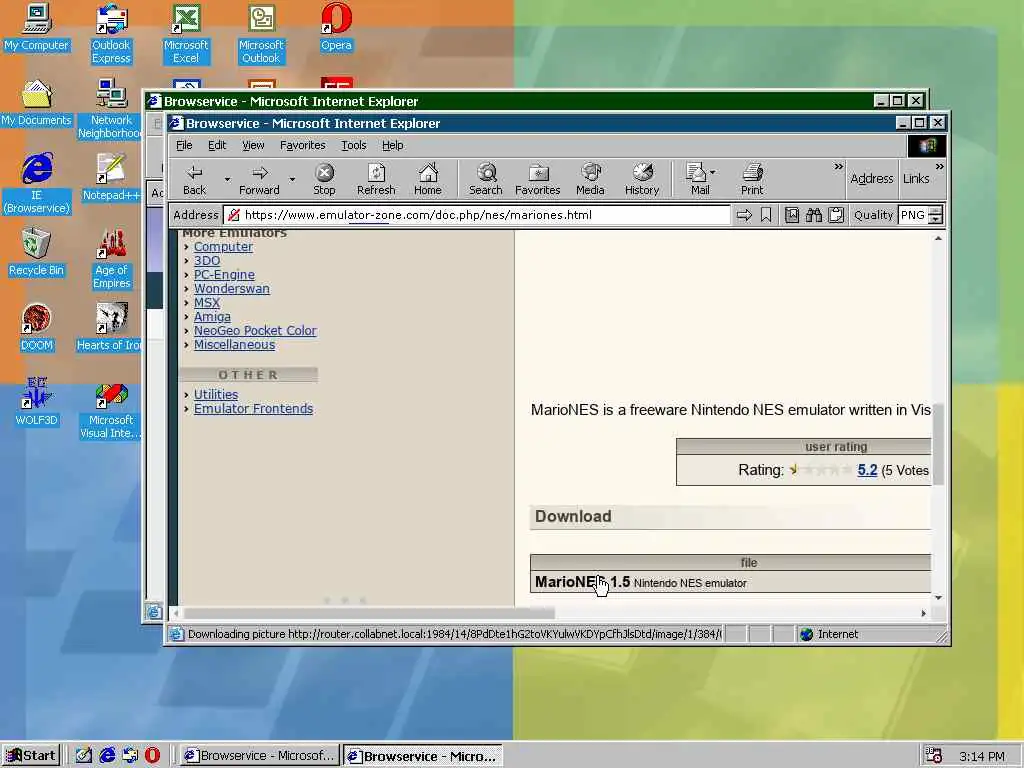The image size is (1024, 768).
Task: Select the Opera desktop shortcut
Action: click(x=336, y=27)
